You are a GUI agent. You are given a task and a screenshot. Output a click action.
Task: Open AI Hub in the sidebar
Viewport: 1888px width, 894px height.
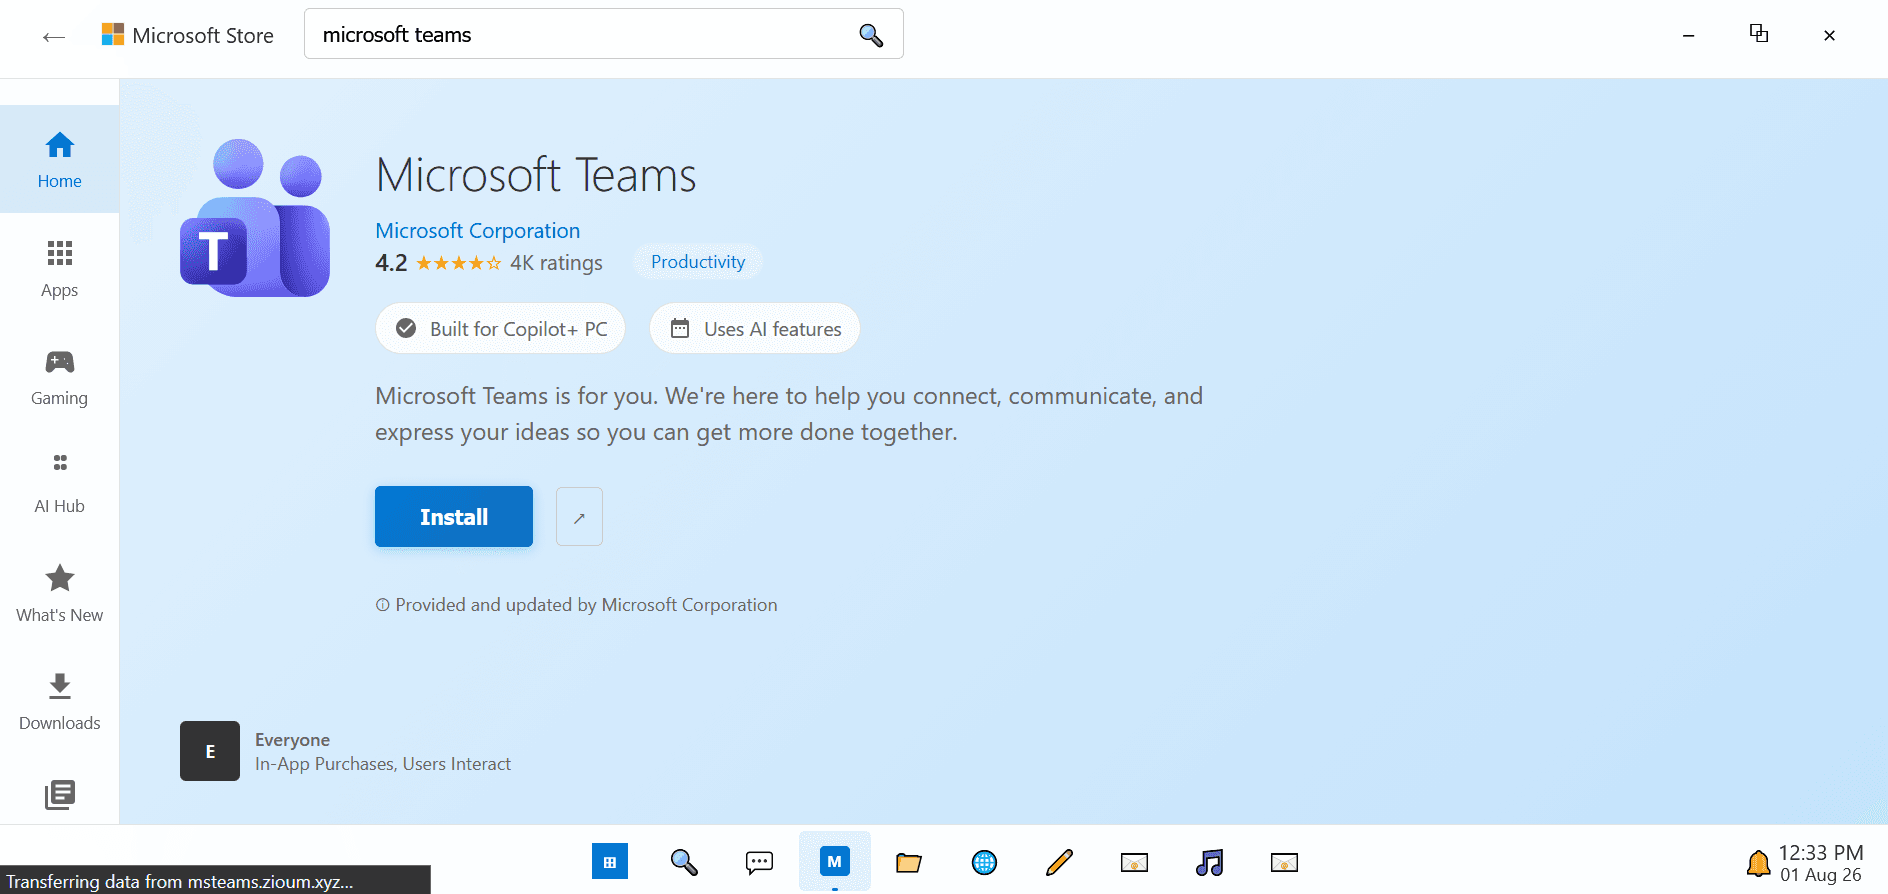click(x=60, y=485)
